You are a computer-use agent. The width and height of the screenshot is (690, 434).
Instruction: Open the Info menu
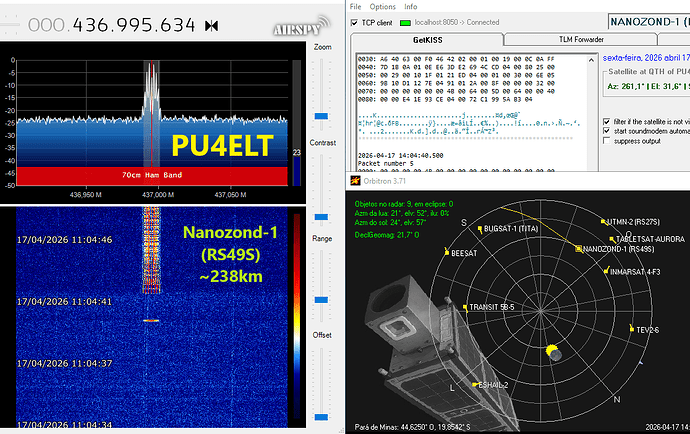point(411,7)
